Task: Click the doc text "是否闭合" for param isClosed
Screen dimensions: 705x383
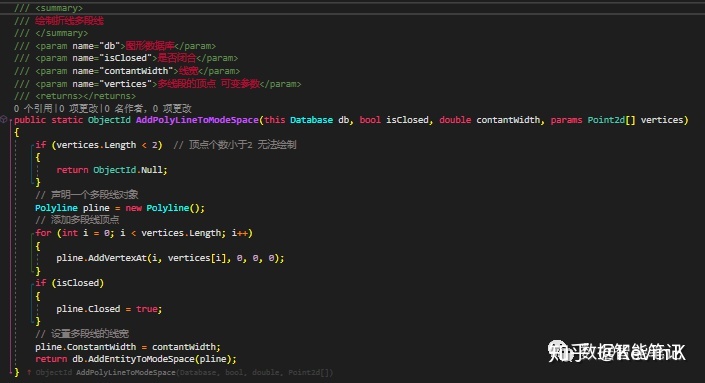Action: click(177, 58)
